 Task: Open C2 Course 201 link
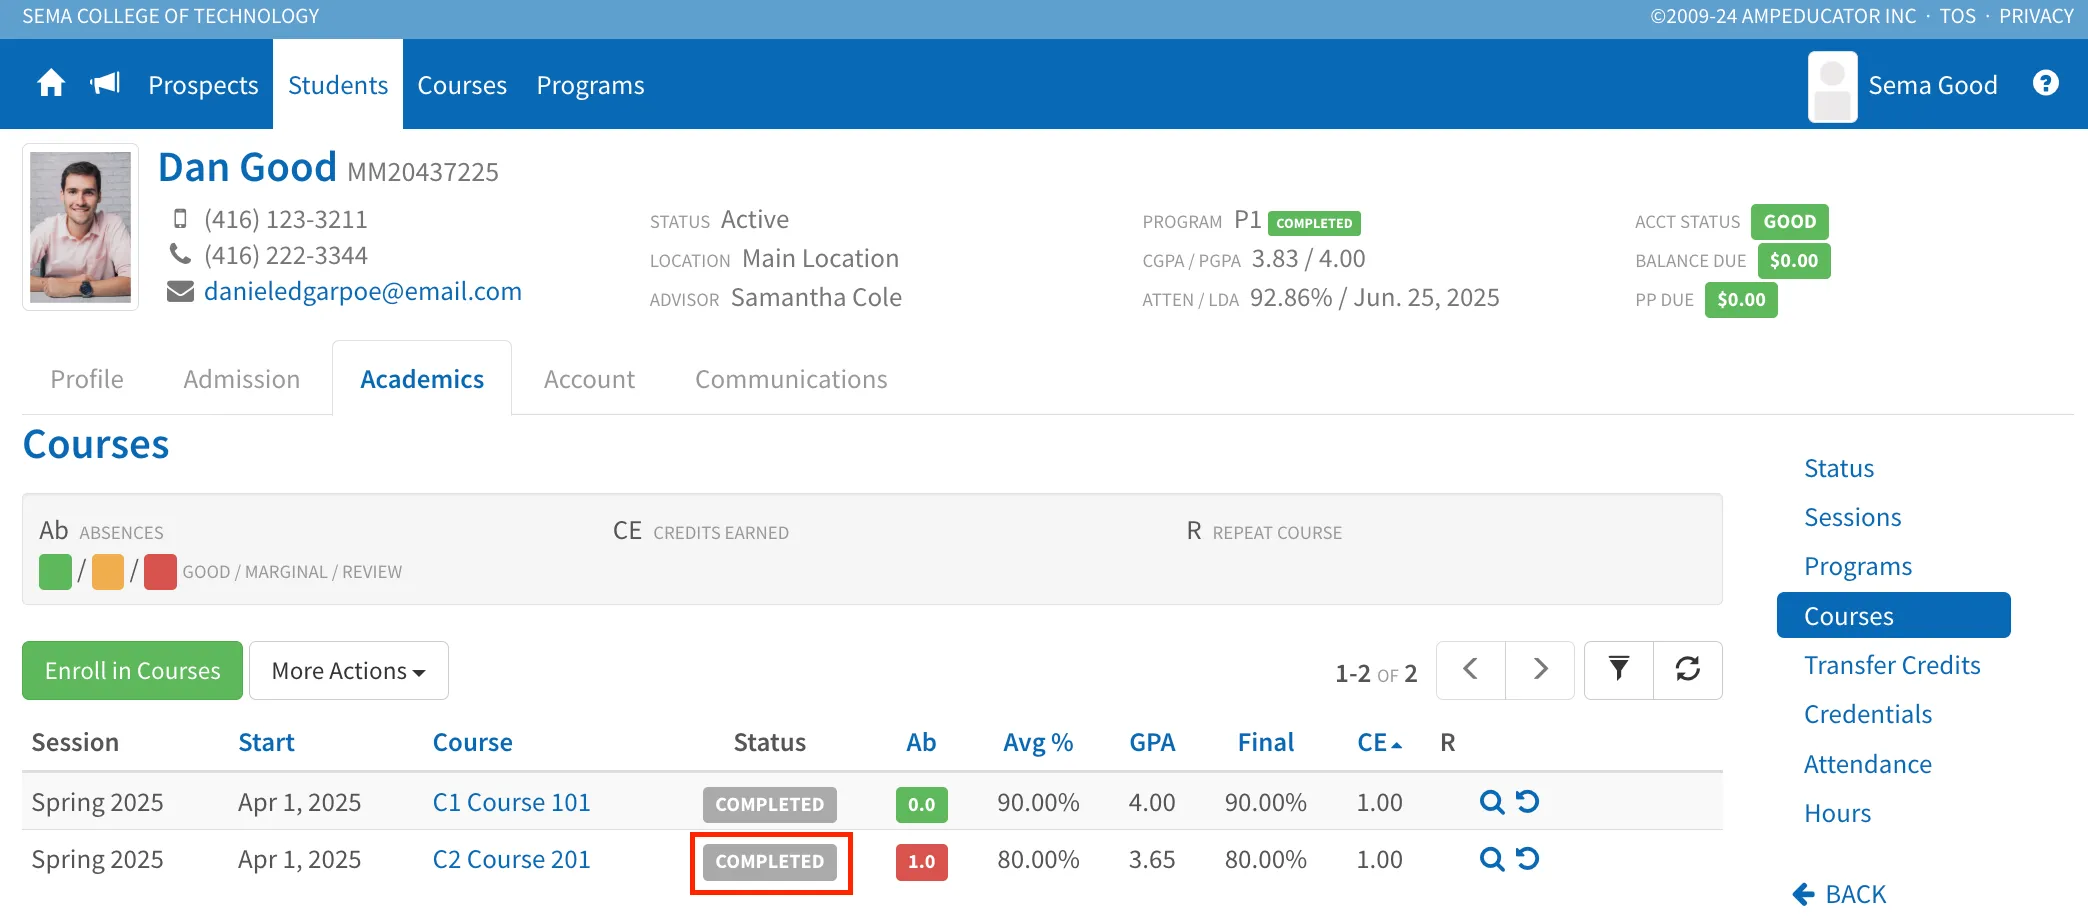pyautogui.click(x=511, y=859)
